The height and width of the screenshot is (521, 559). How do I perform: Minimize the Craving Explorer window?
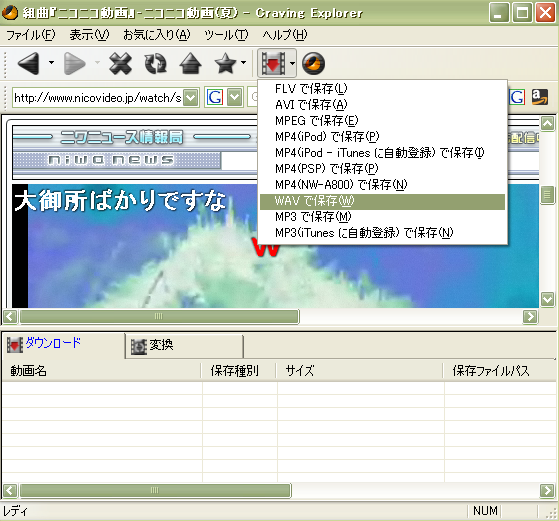tap(499, 13)
